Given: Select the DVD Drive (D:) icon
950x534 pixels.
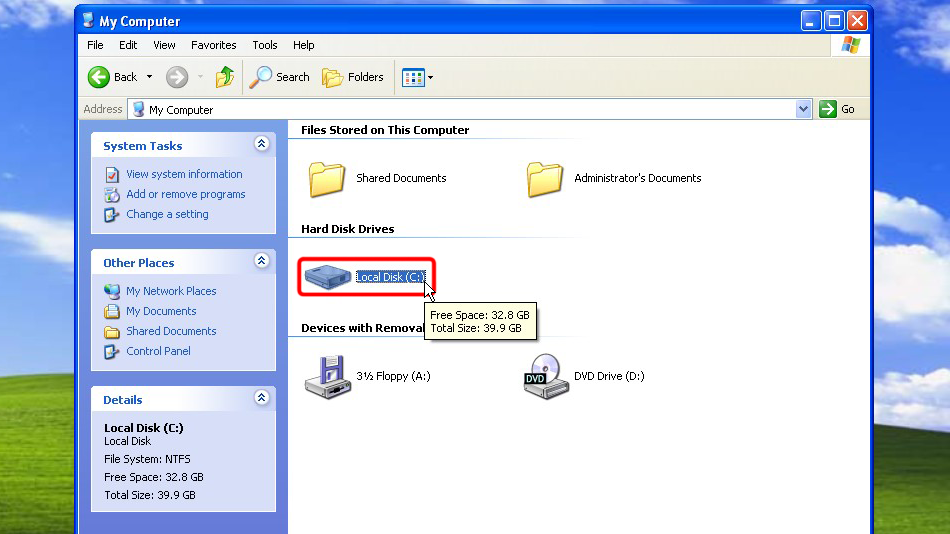Looking at the screenshot, I should click(x=546, y=376).
